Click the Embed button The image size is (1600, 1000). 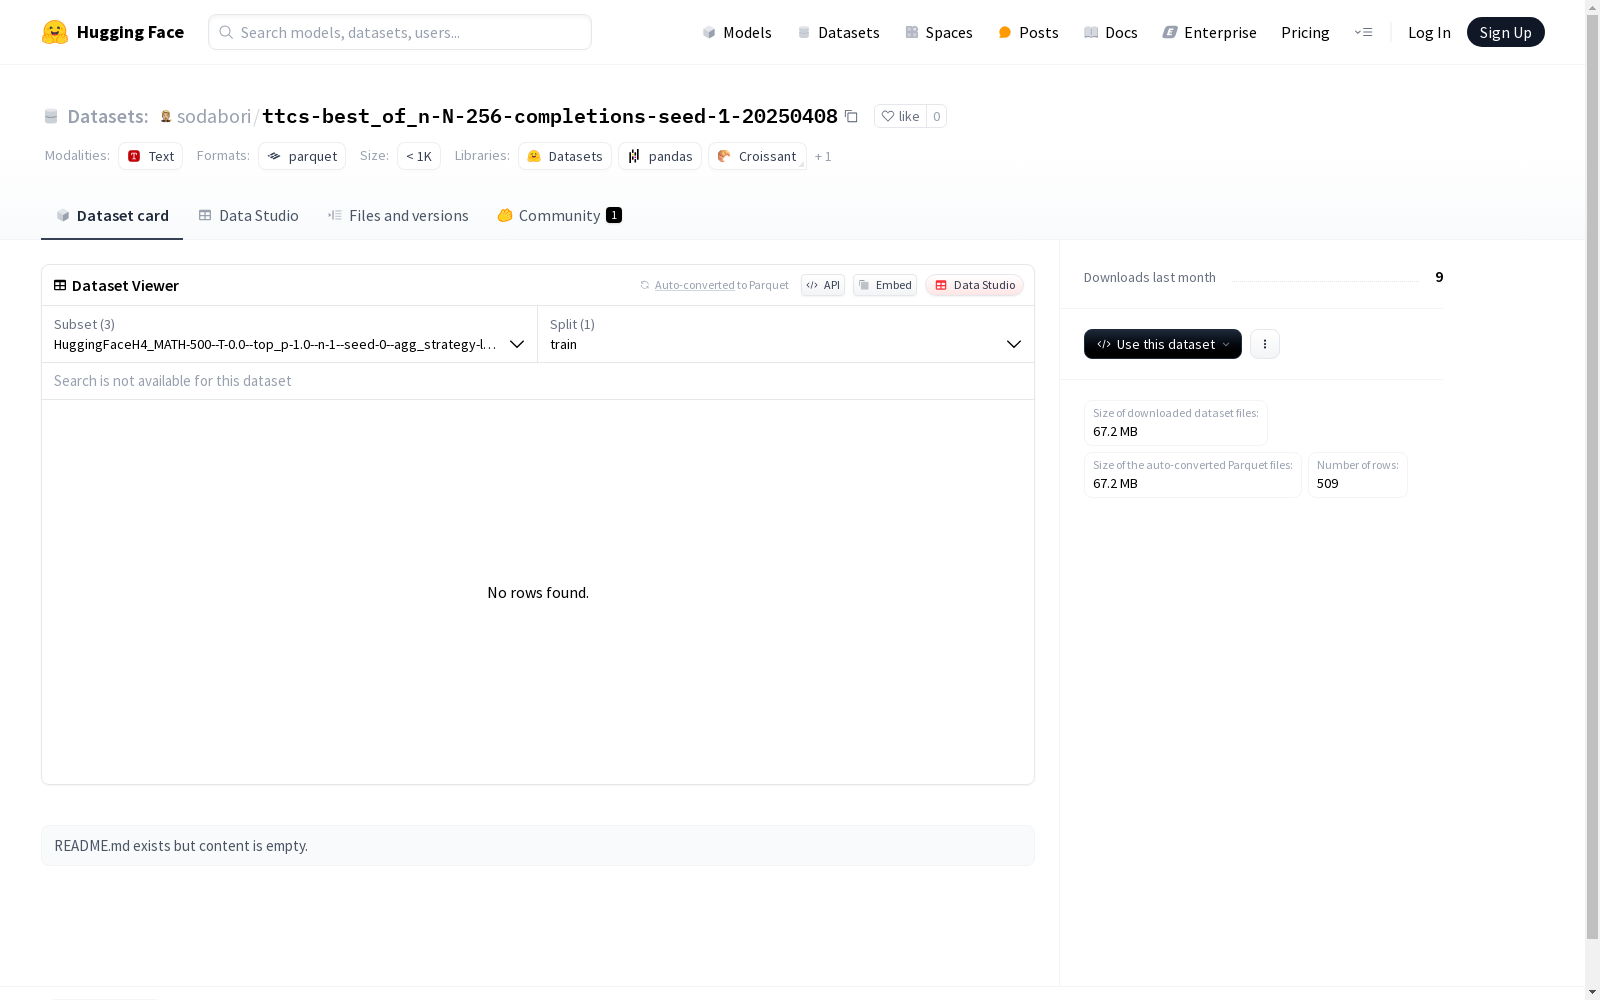(885, 285)
